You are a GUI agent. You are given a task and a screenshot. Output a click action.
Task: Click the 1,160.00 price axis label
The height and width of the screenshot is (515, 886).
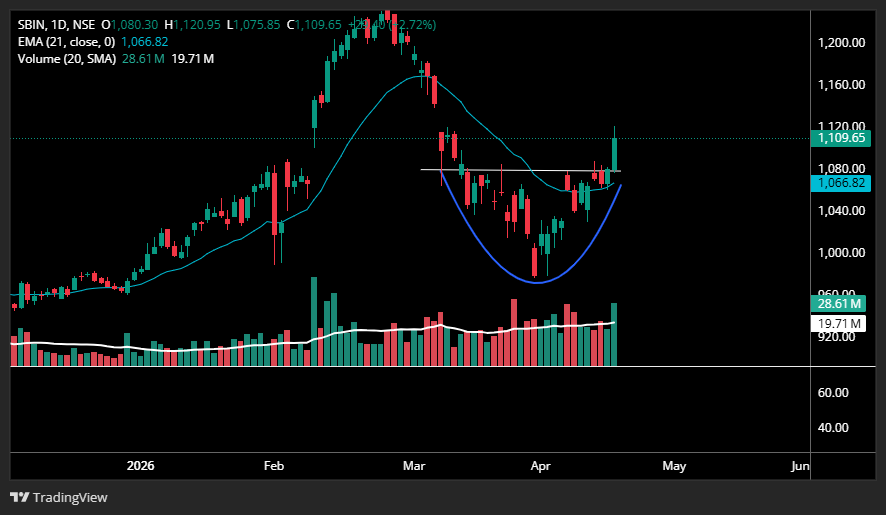pos(841,85)
